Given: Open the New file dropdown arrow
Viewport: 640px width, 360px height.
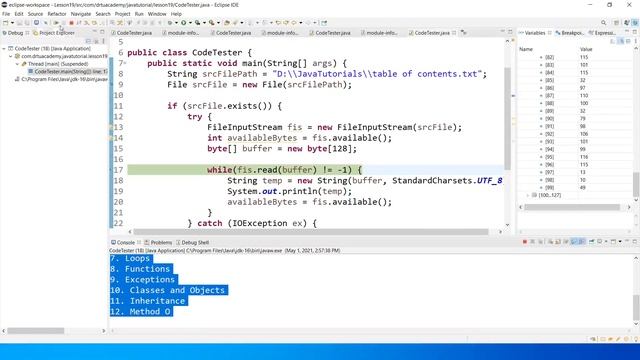Looking at the screenshot, I should pos(12,23).
